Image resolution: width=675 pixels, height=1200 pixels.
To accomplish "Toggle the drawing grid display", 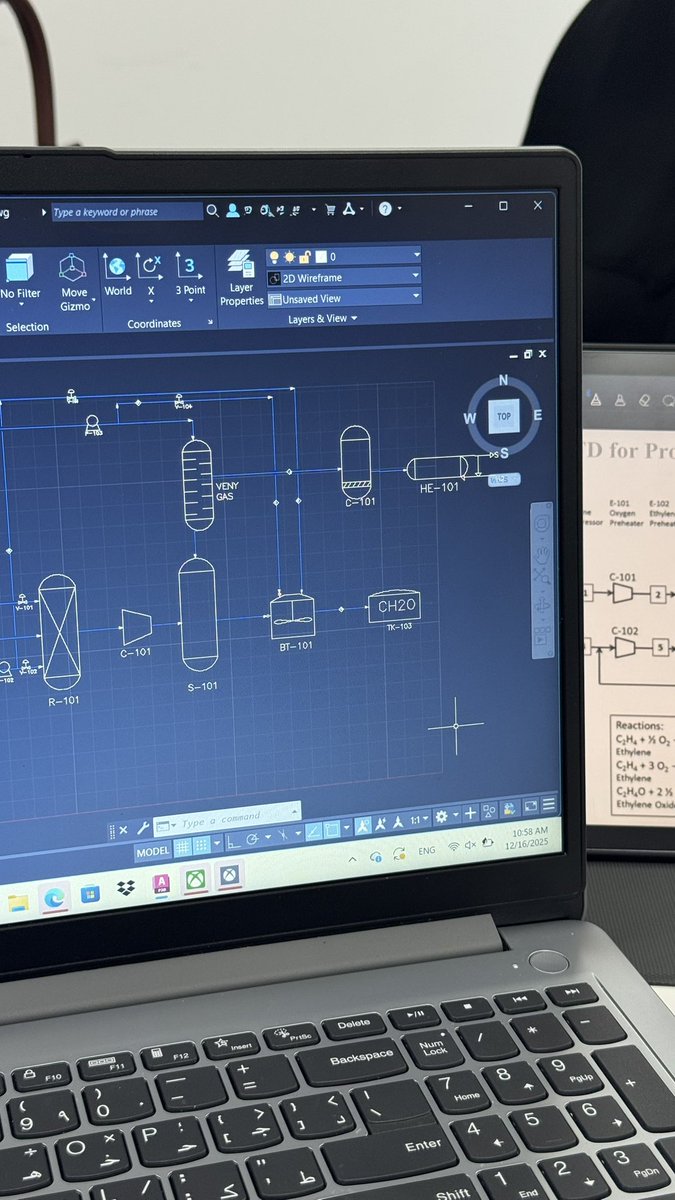I will point(182,849).
